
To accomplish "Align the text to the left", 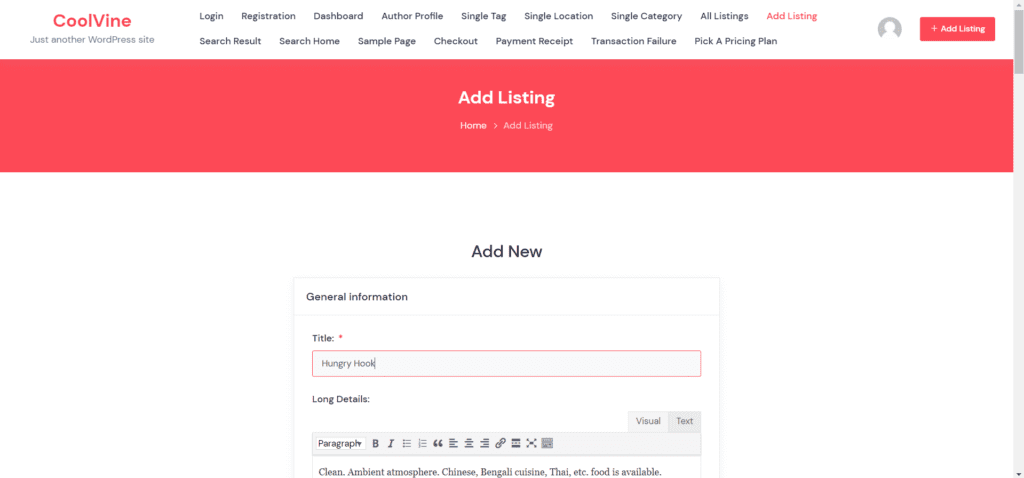I will pyautogui.click(x=453, y=443).
